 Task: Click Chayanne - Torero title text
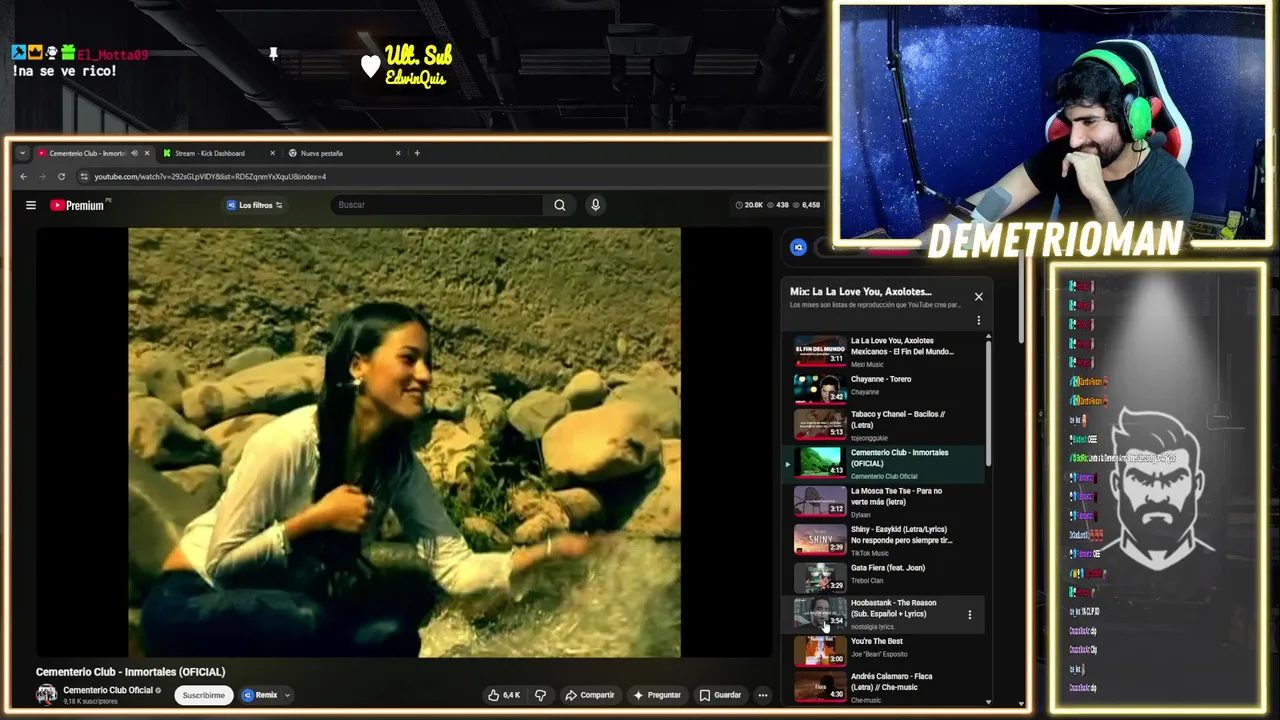[x=881, y=380]
